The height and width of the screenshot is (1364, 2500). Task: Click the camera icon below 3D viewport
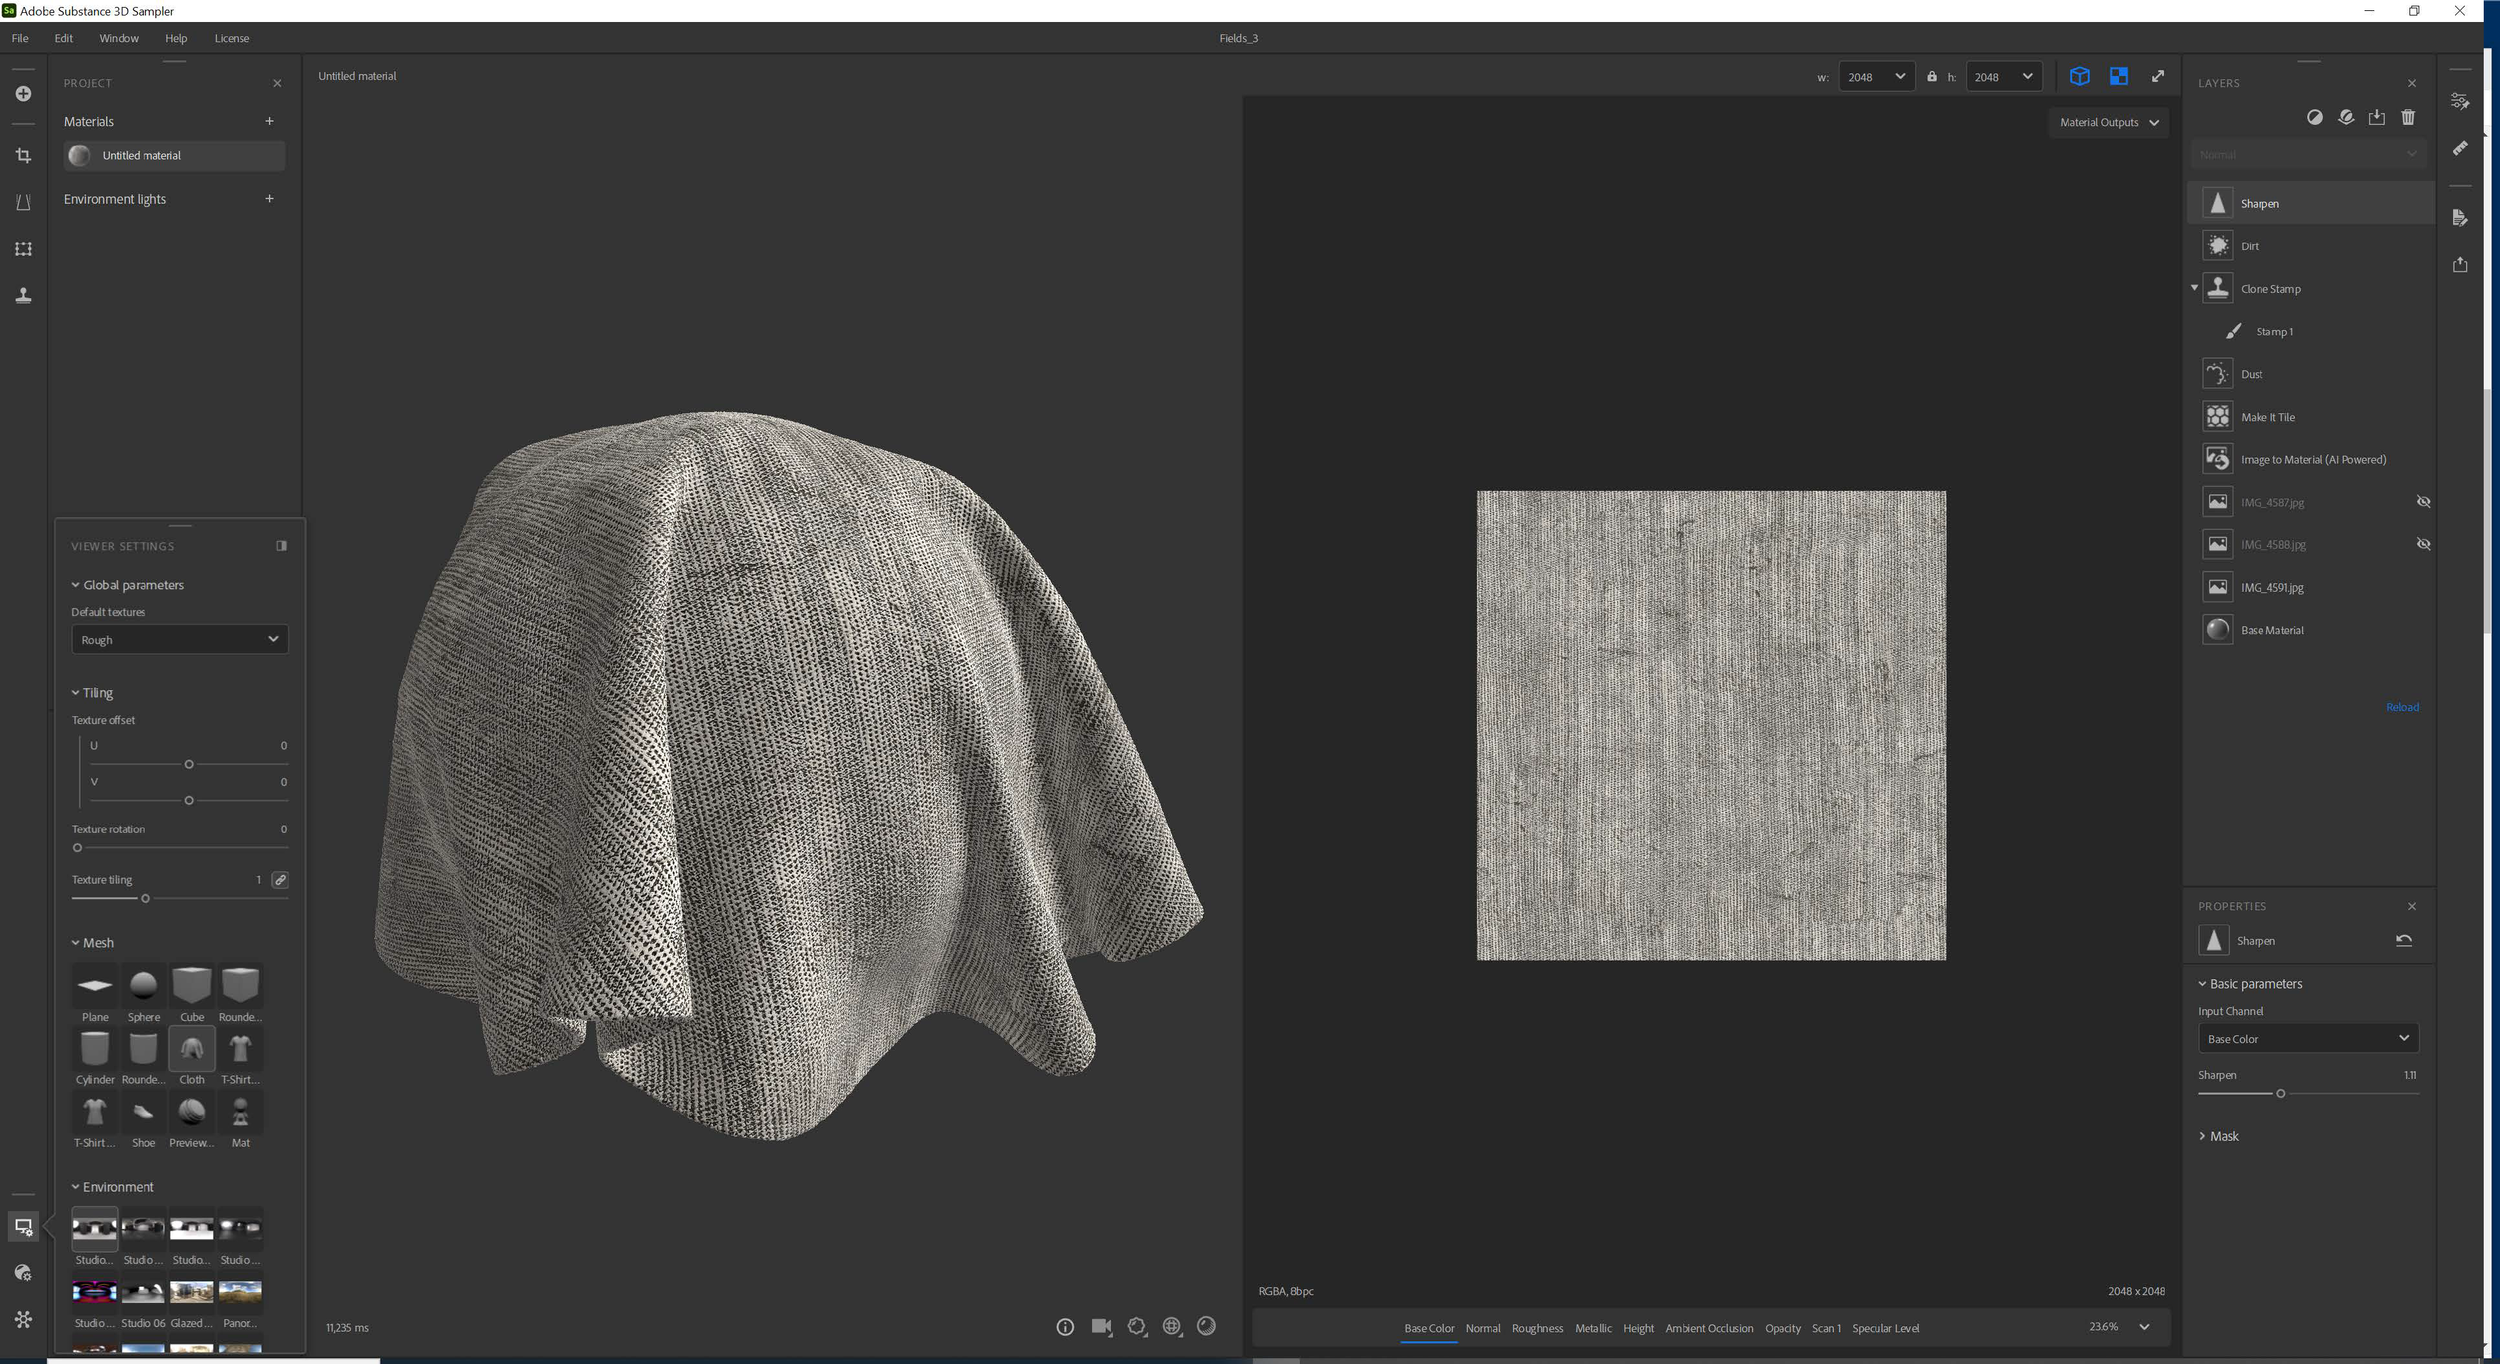tap(1101, 1327)
